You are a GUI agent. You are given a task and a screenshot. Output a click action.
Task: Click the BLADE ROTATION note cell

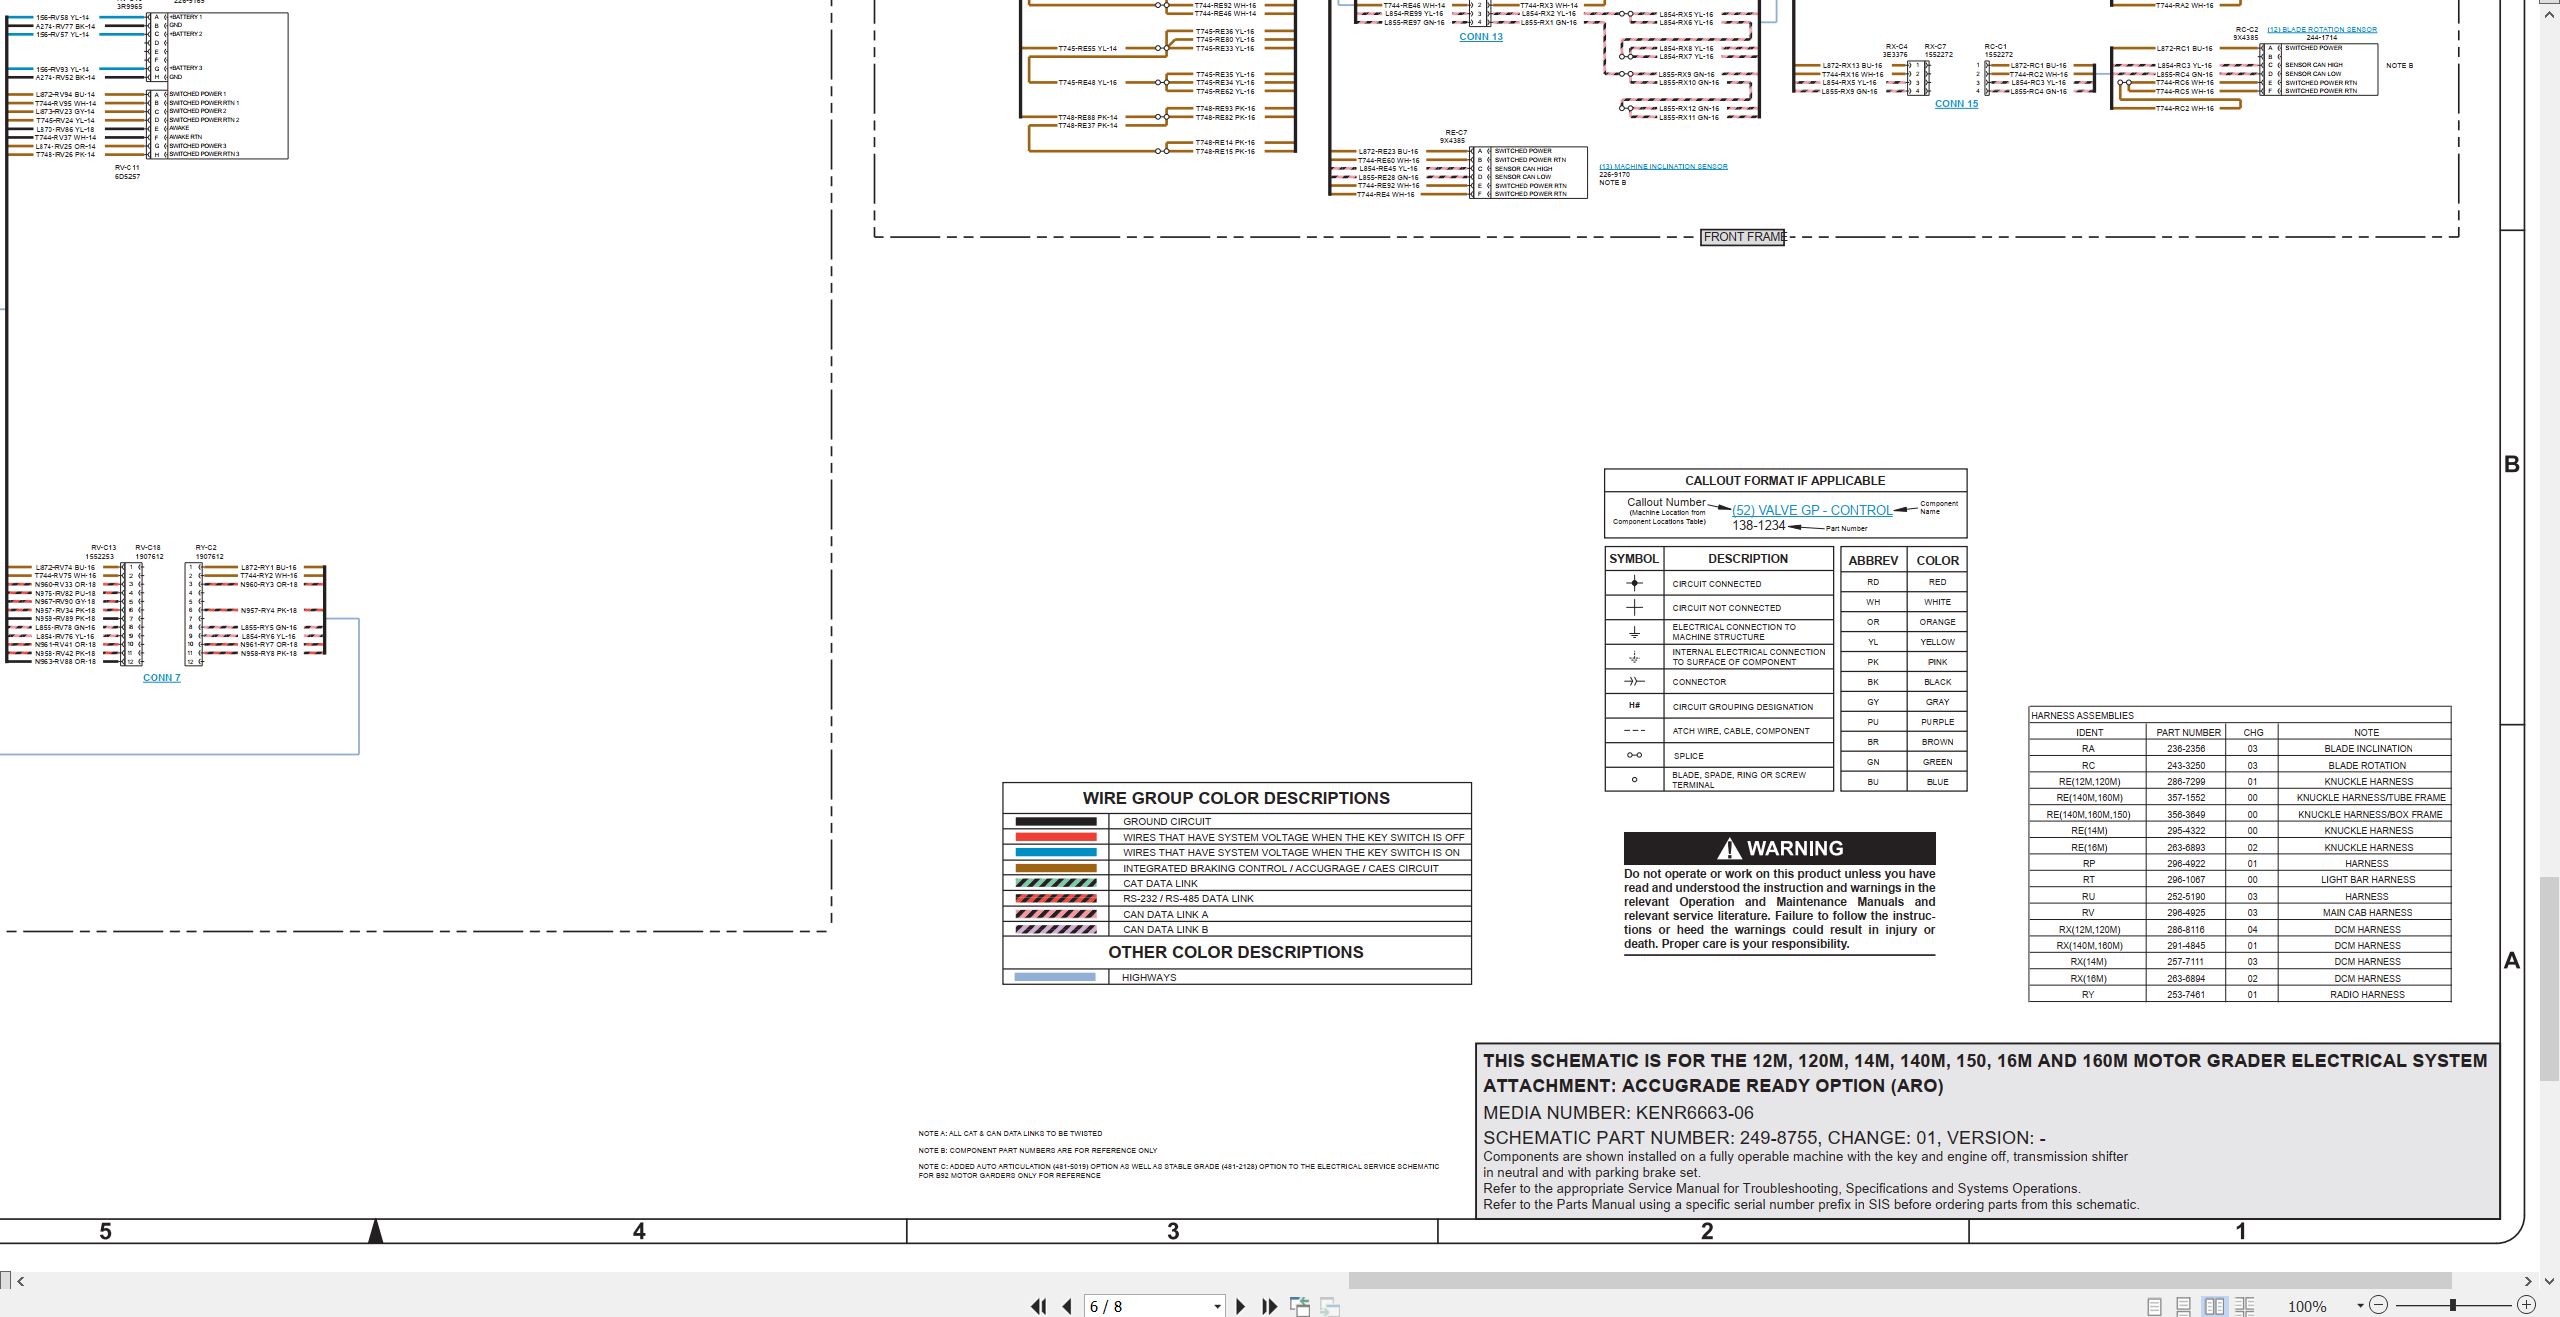2367,766
